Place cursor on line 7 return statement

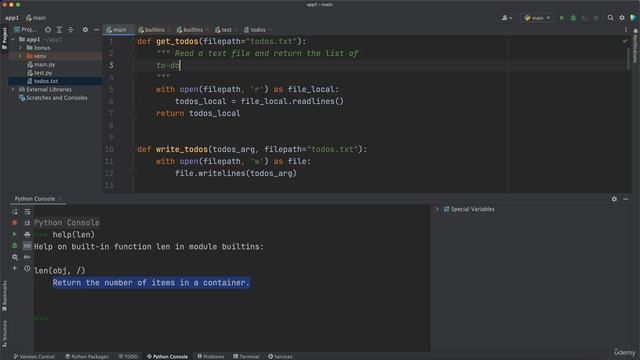click(x=198, y=113)
